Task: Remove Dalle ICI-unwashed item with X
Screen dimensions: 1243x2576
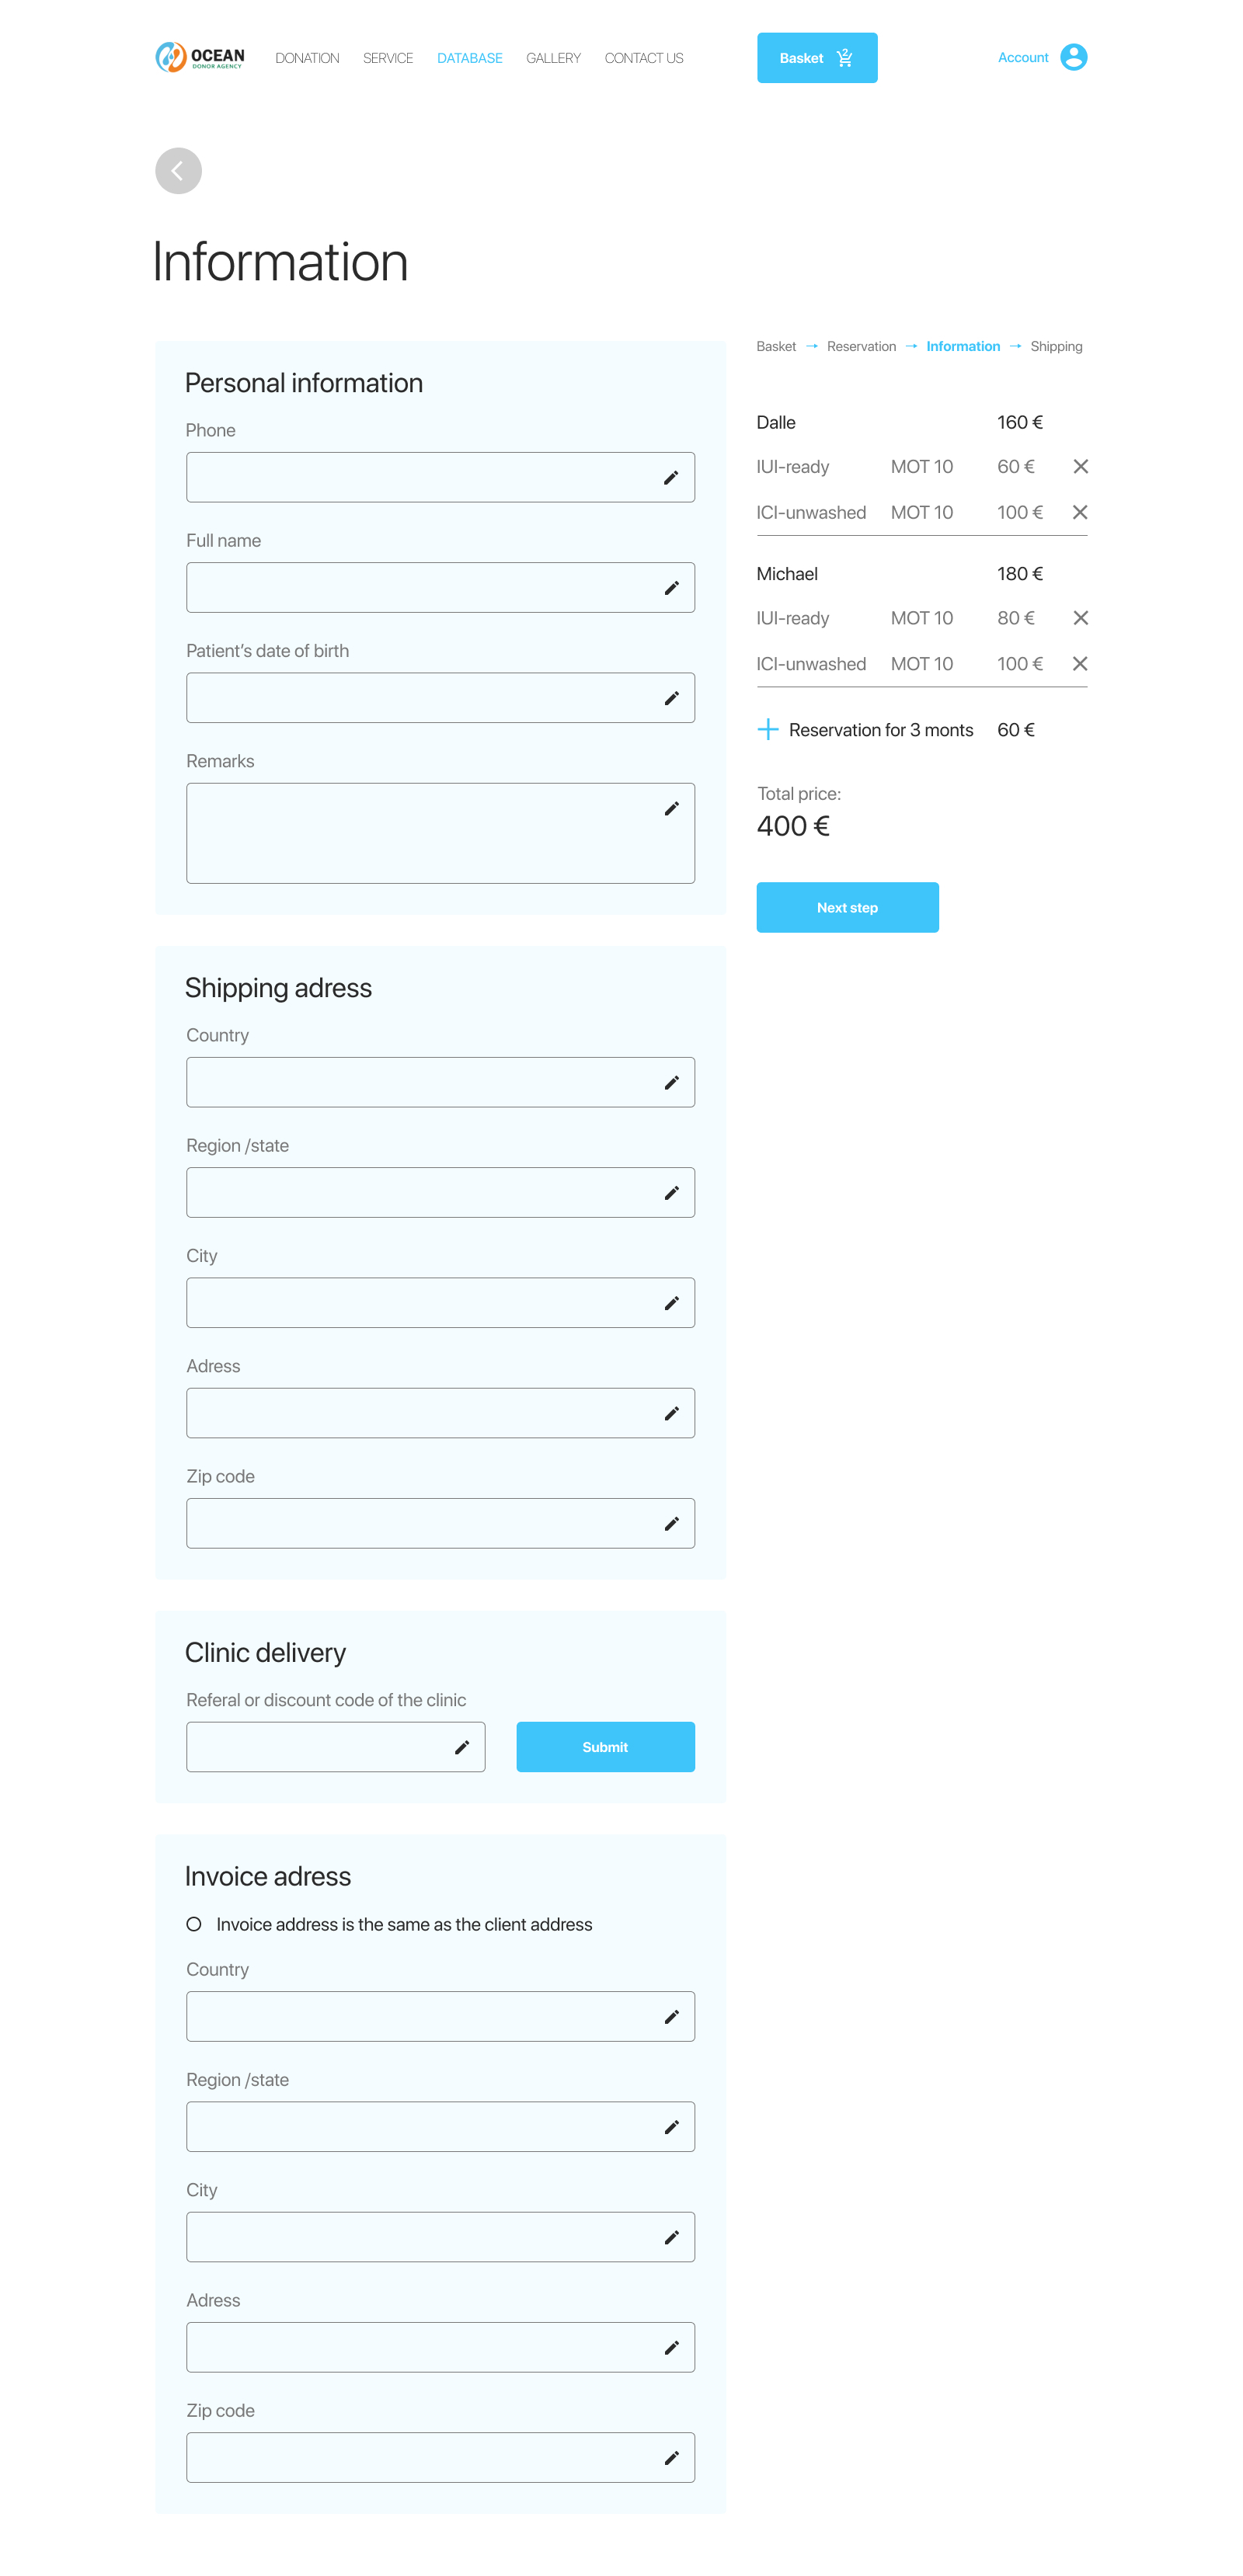Action: pyautogui.click(x=1080, y=512)
